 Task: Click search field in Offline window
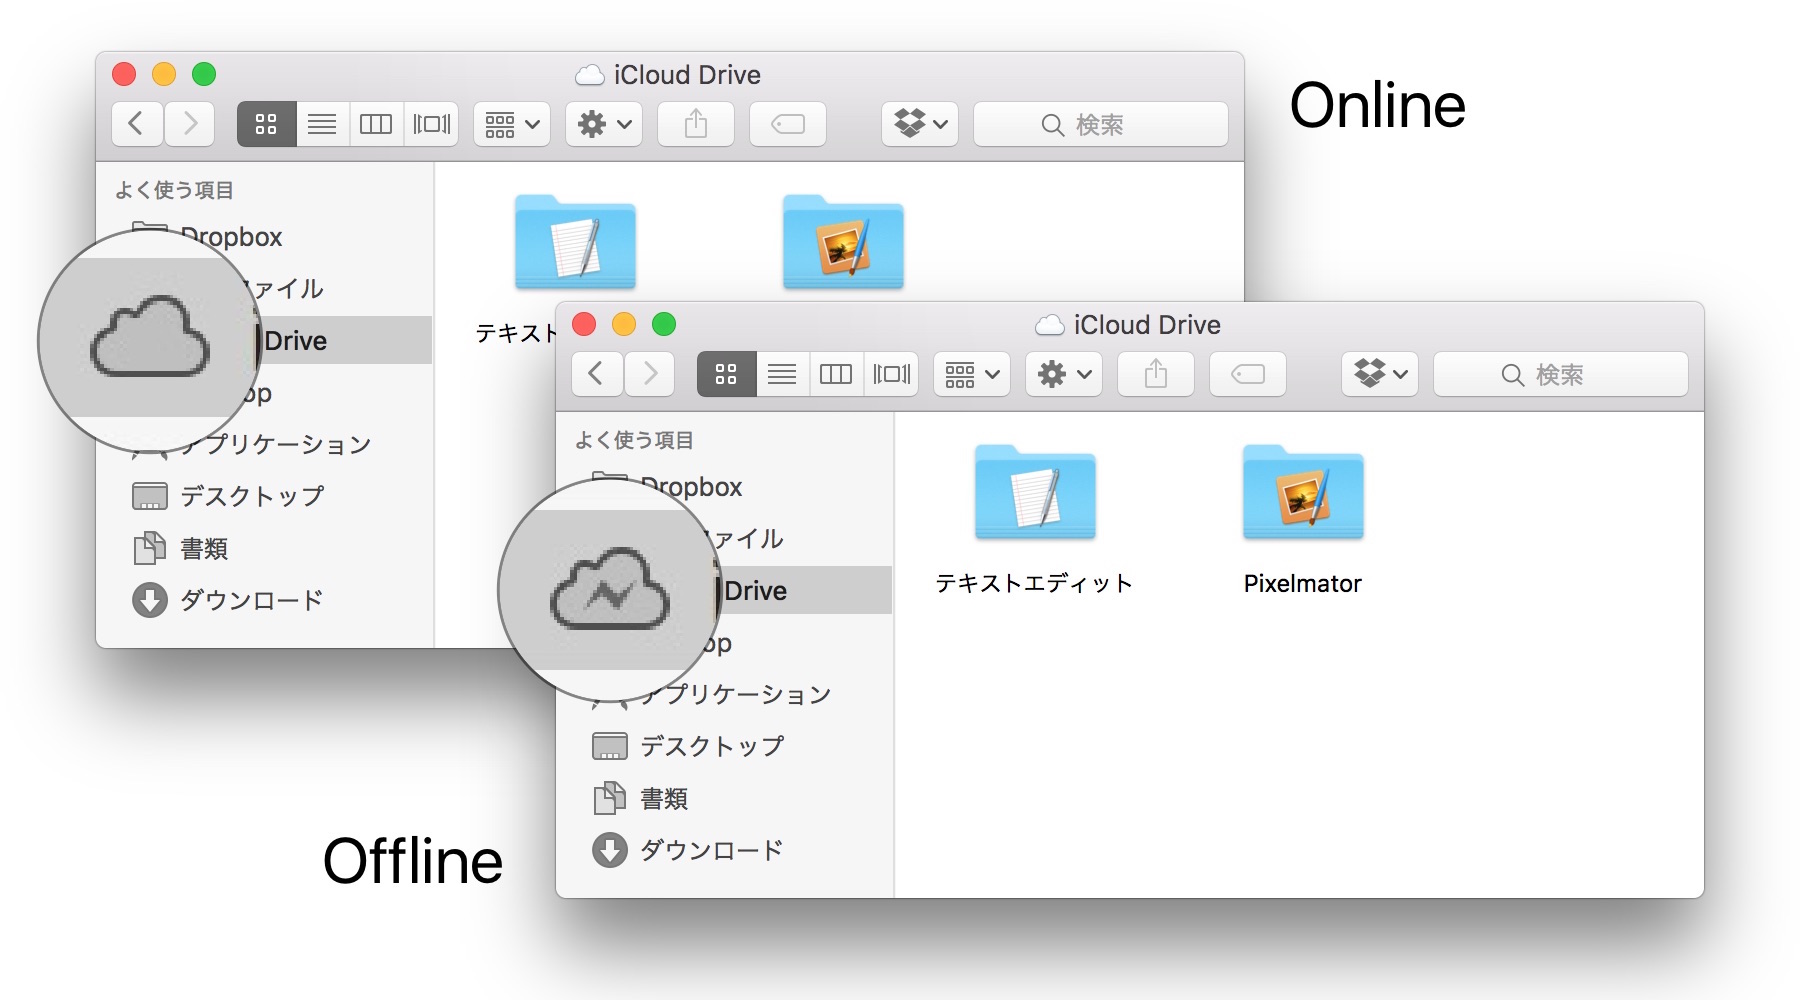(1560, 374)
